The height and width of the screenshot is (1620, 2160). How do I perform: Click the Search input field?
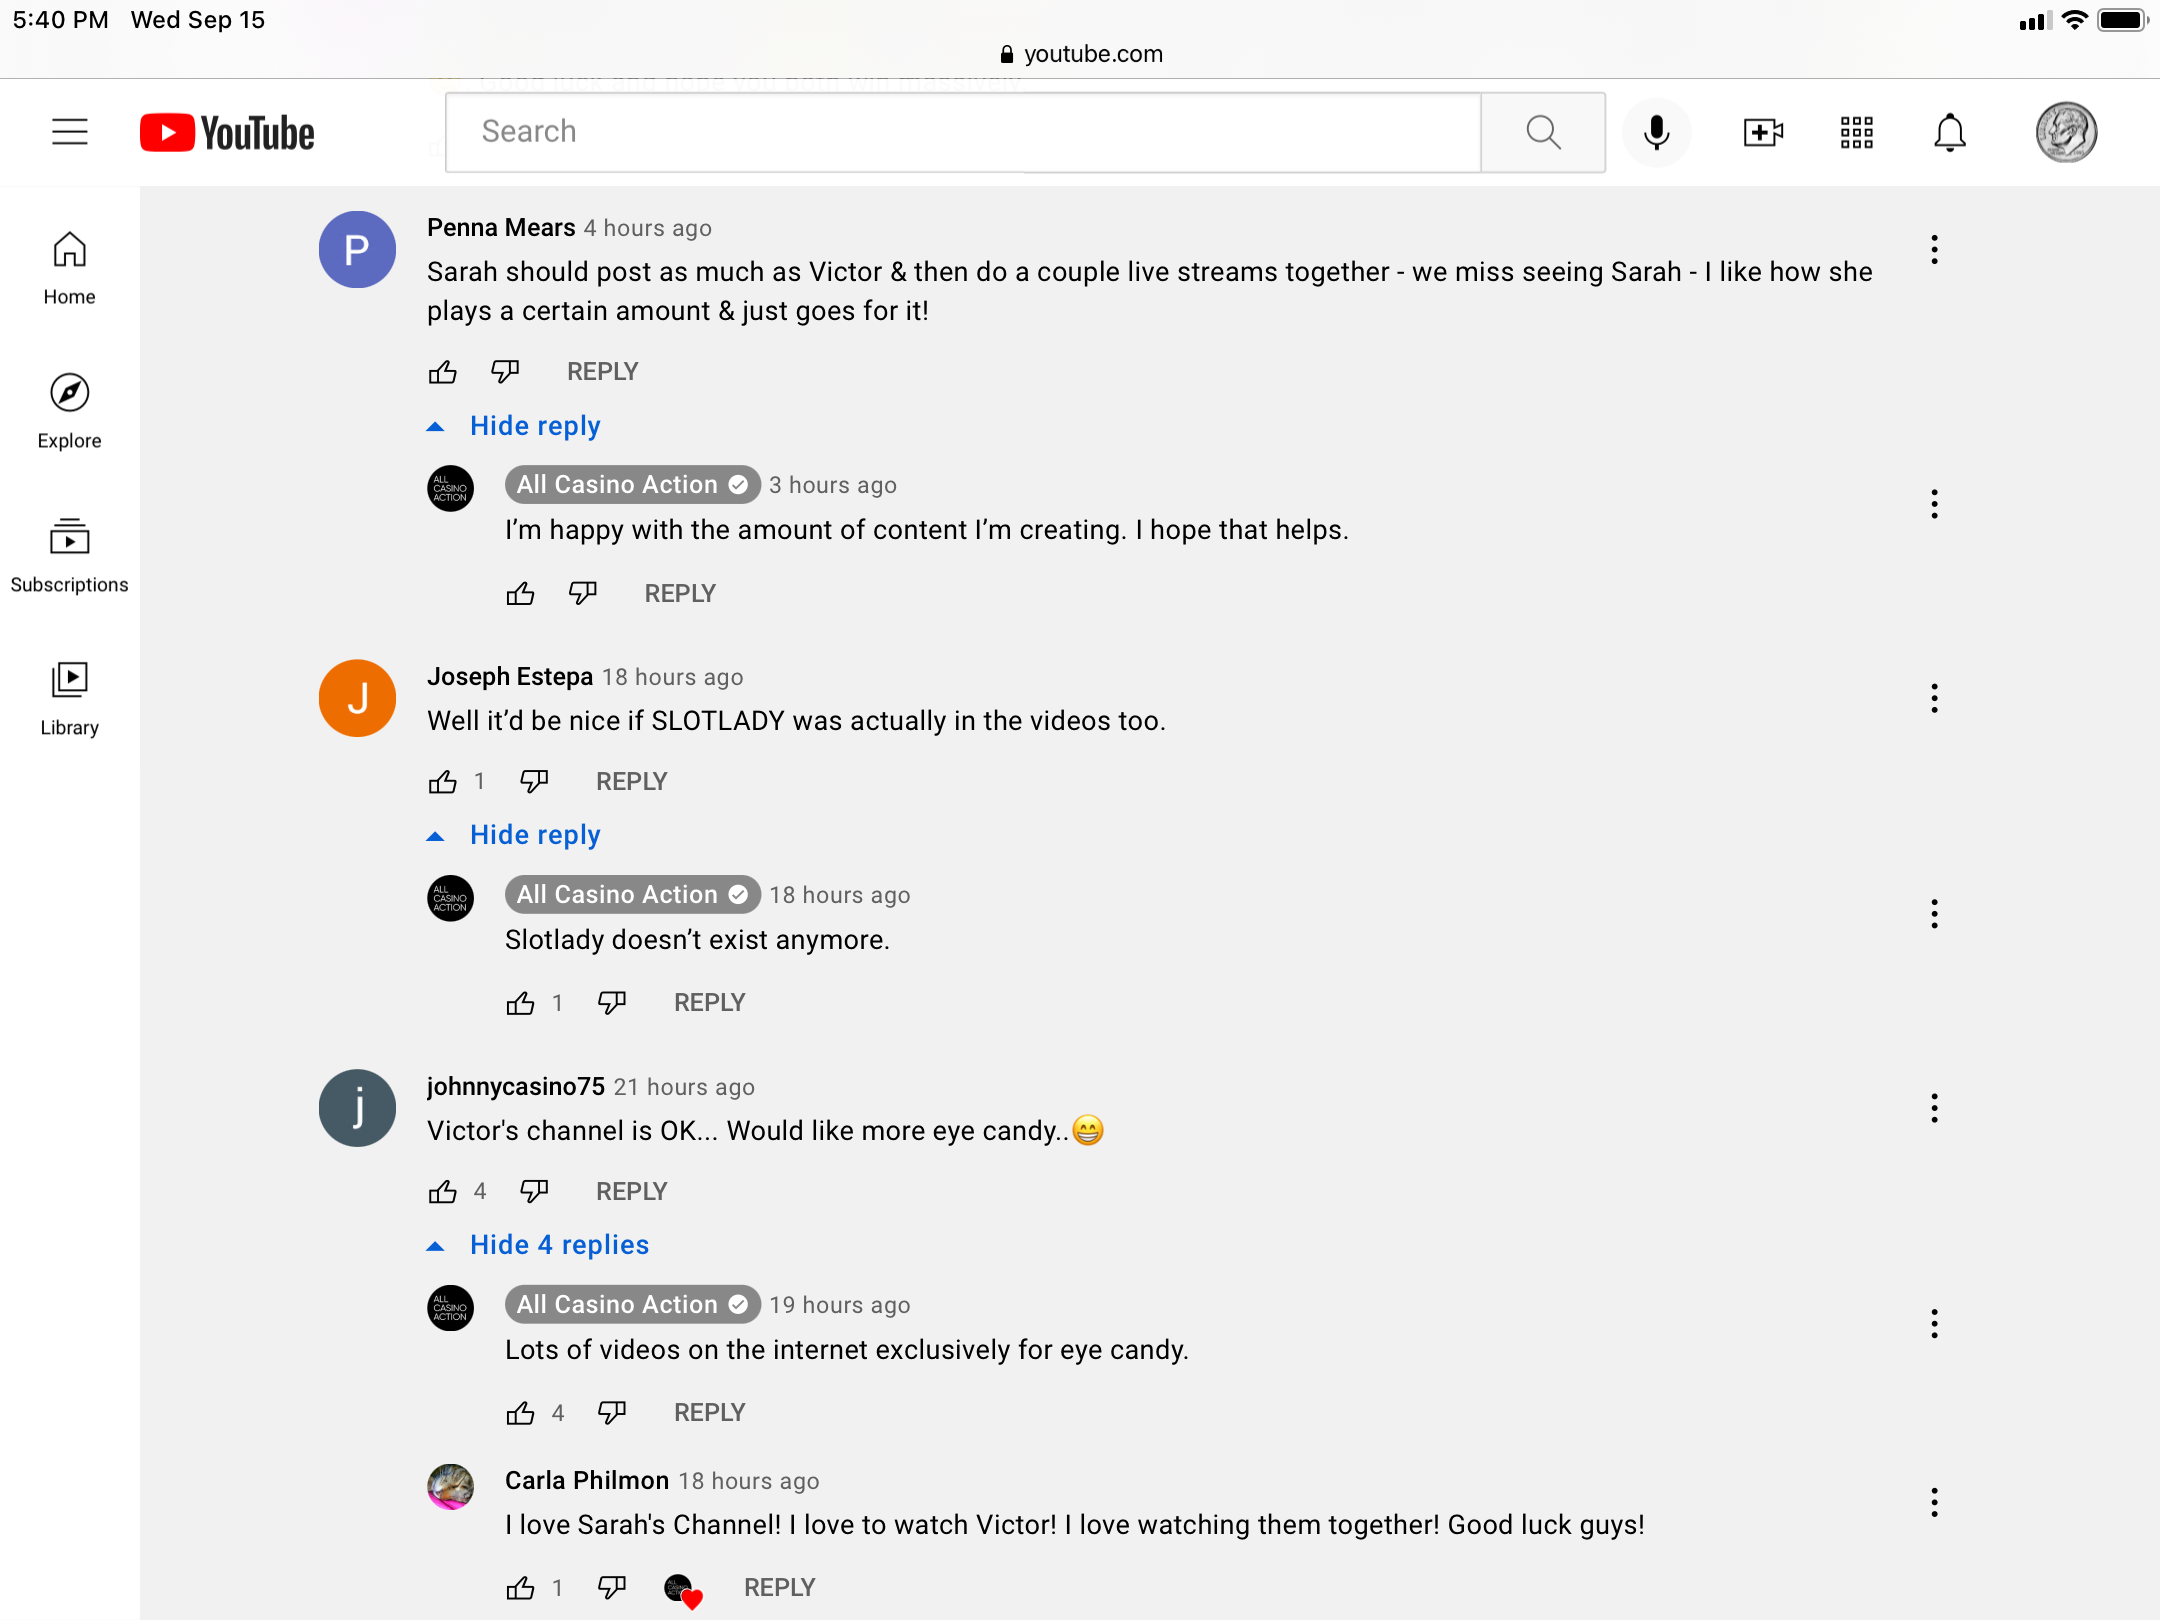[x=962, y=132]
